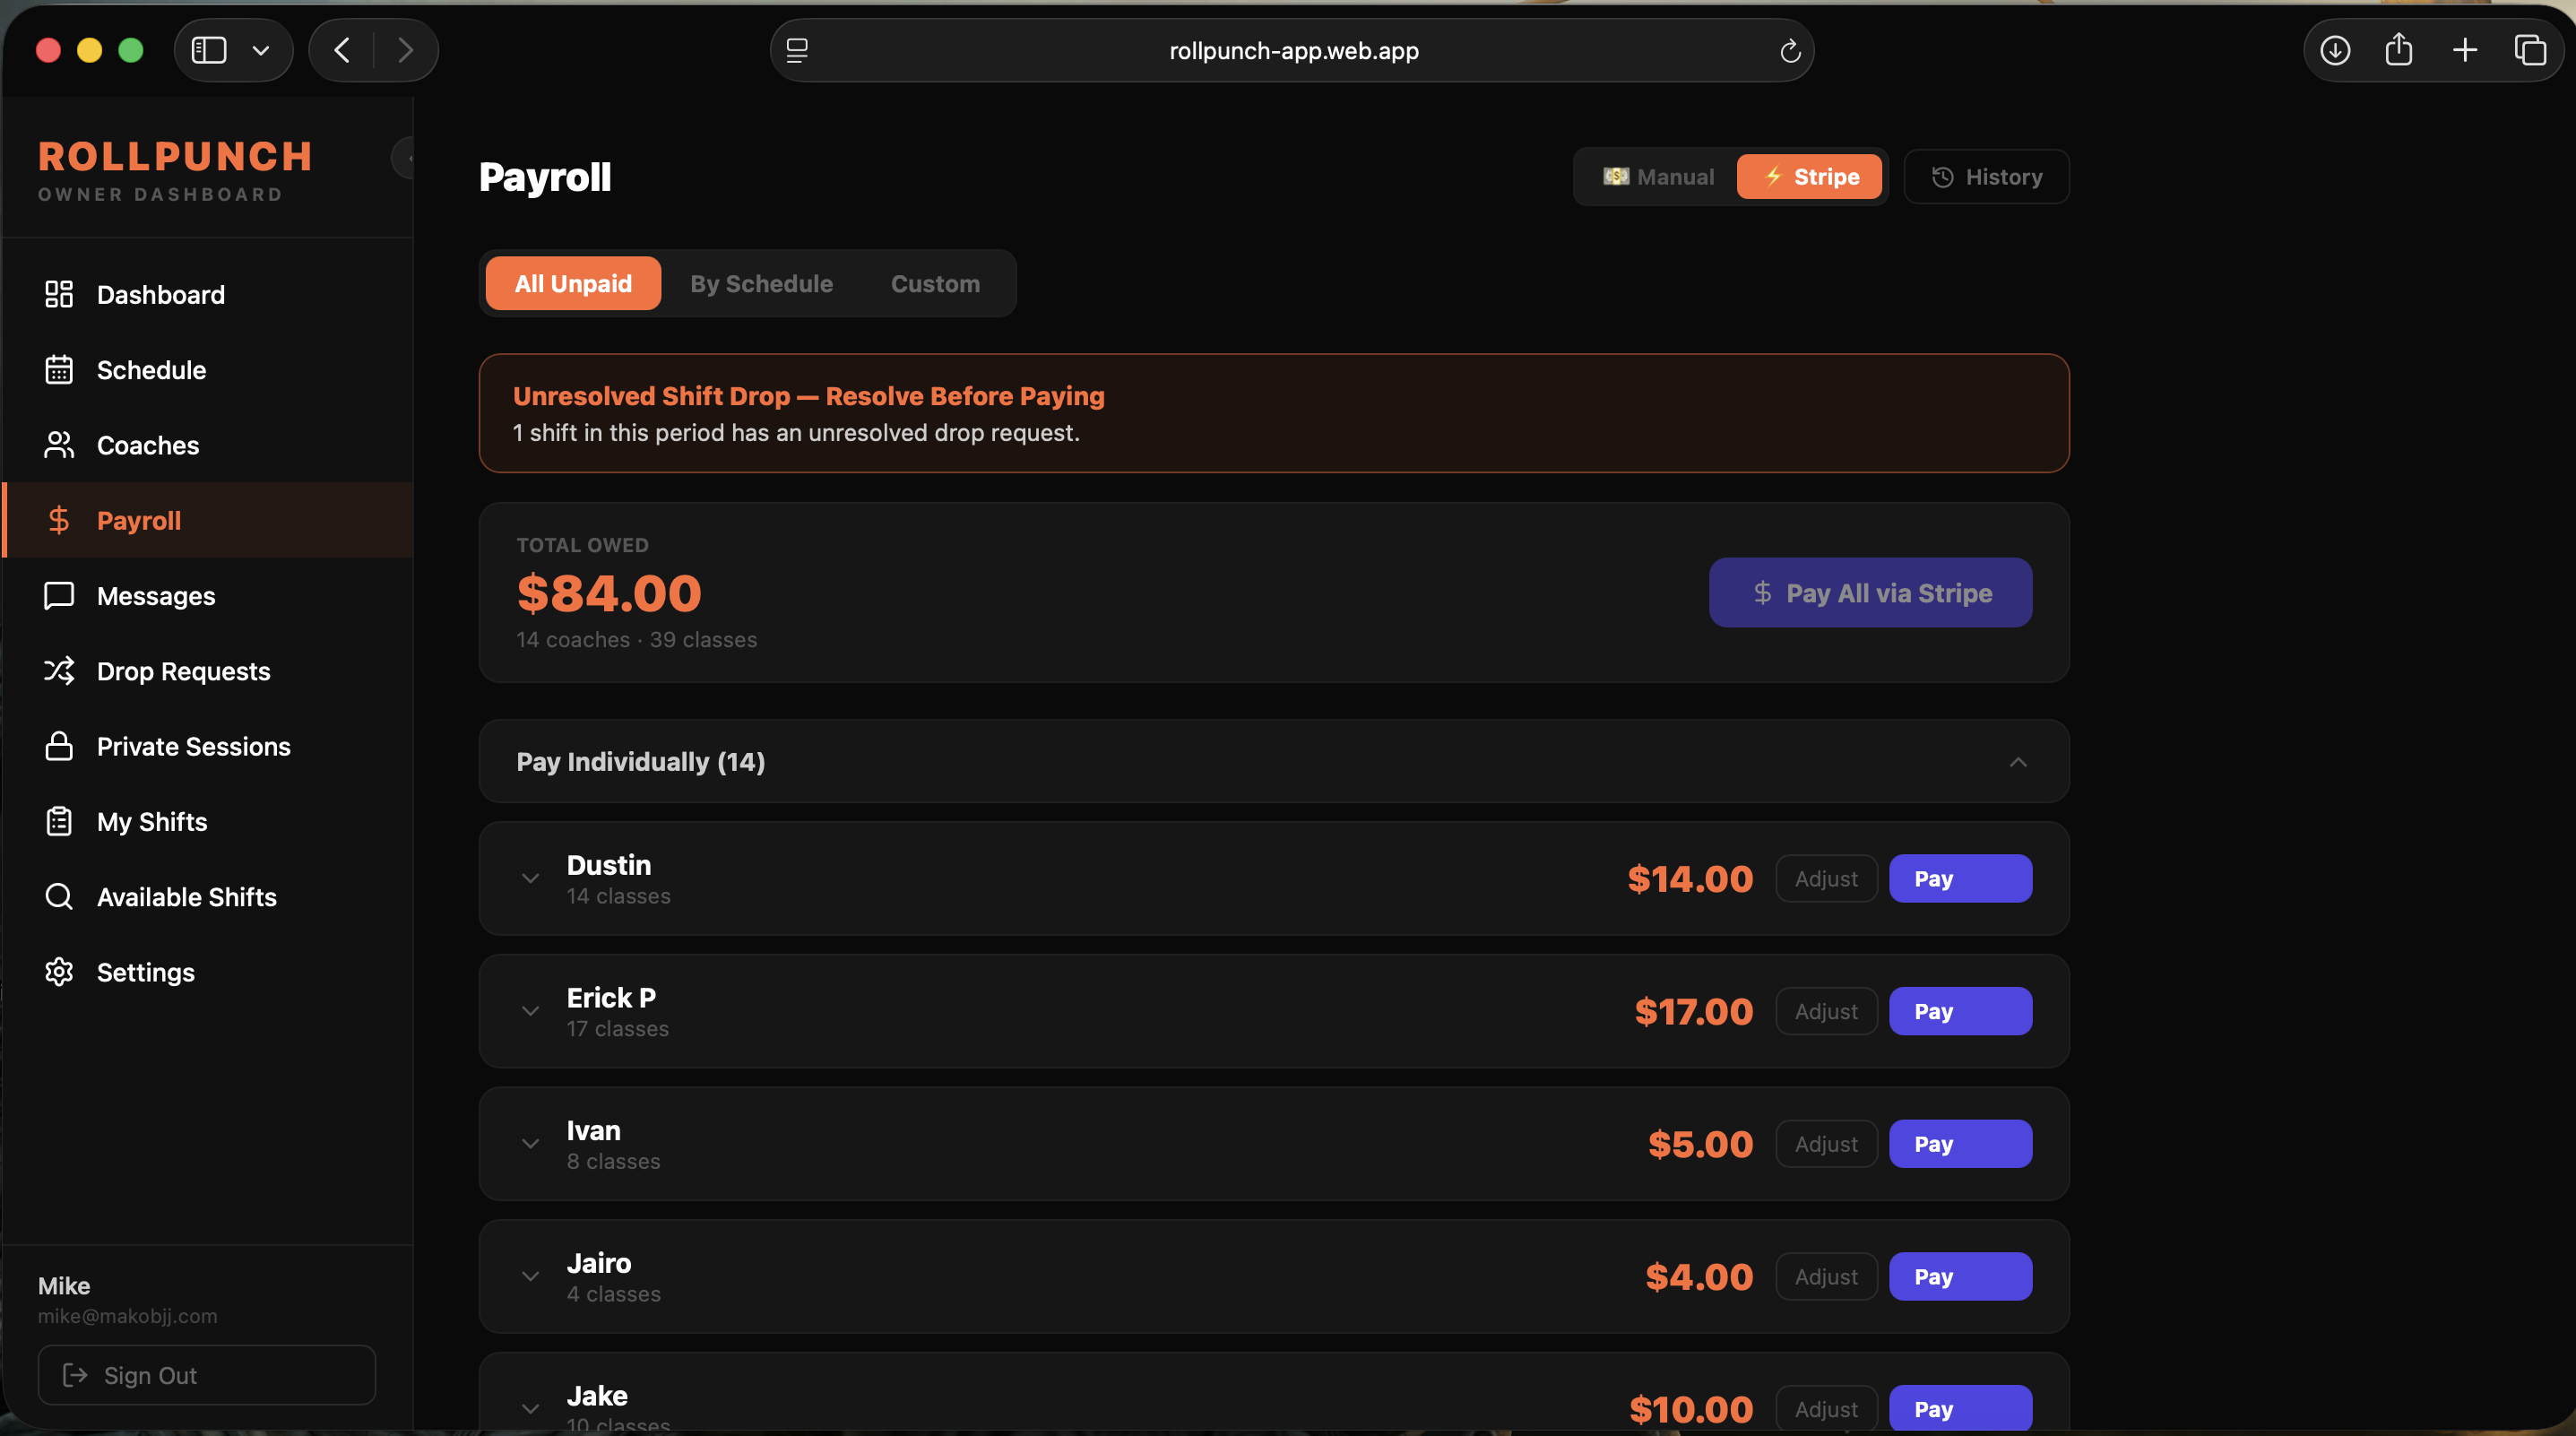Switch to the Custom tab
This screenshot has width=2576, height=1436.
[935, 284]
